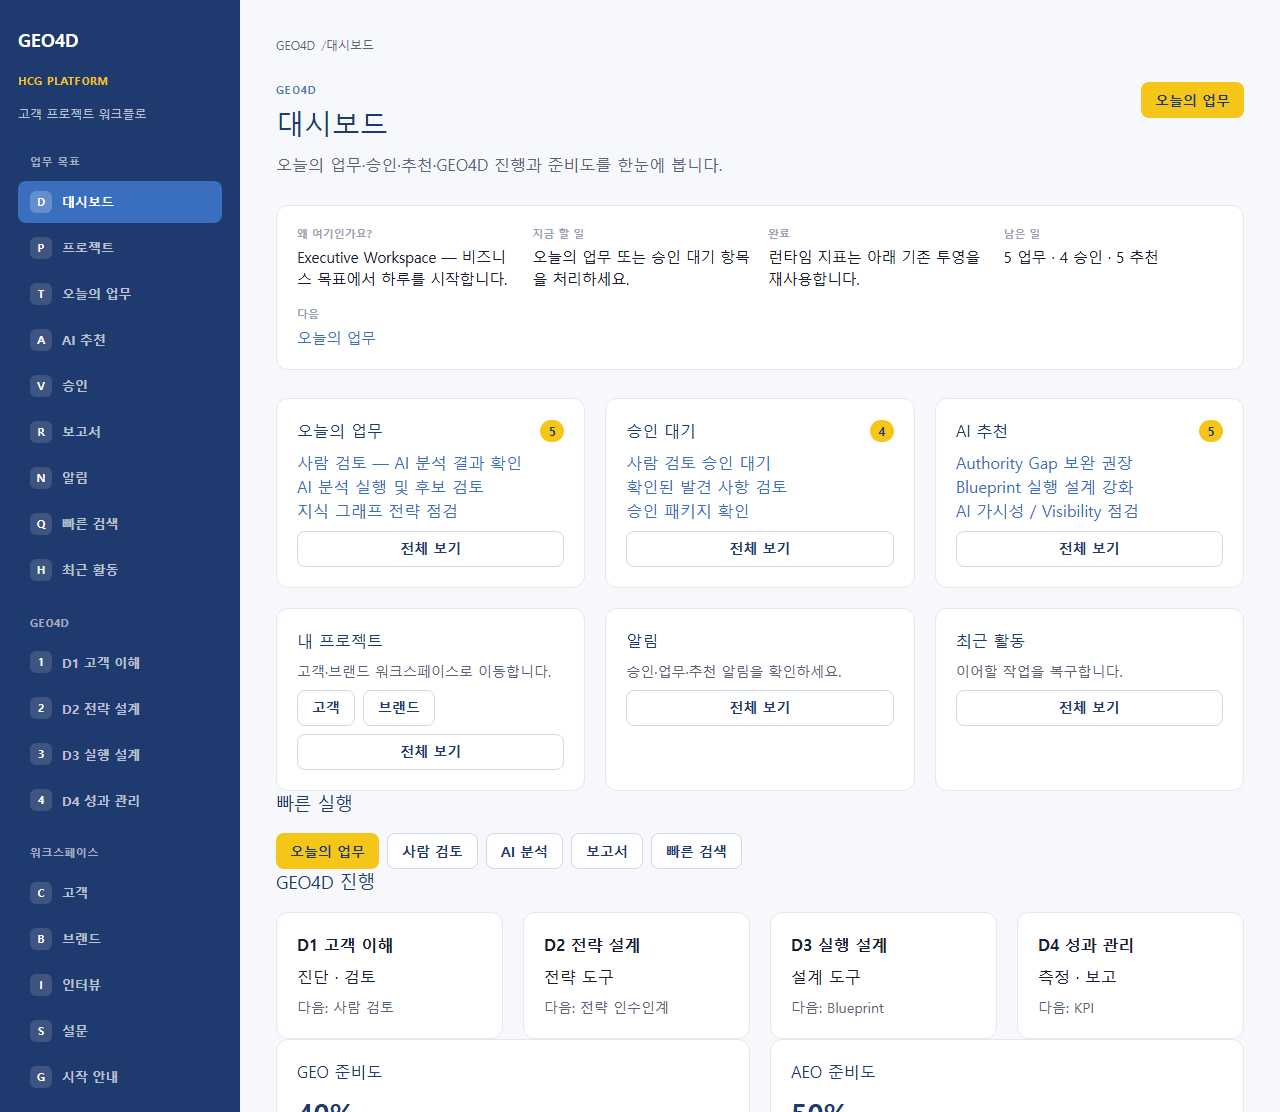Choose the AI 분석 quick action chip
This screenshot has width=1280, height=1112.
(x=524, y=851)
